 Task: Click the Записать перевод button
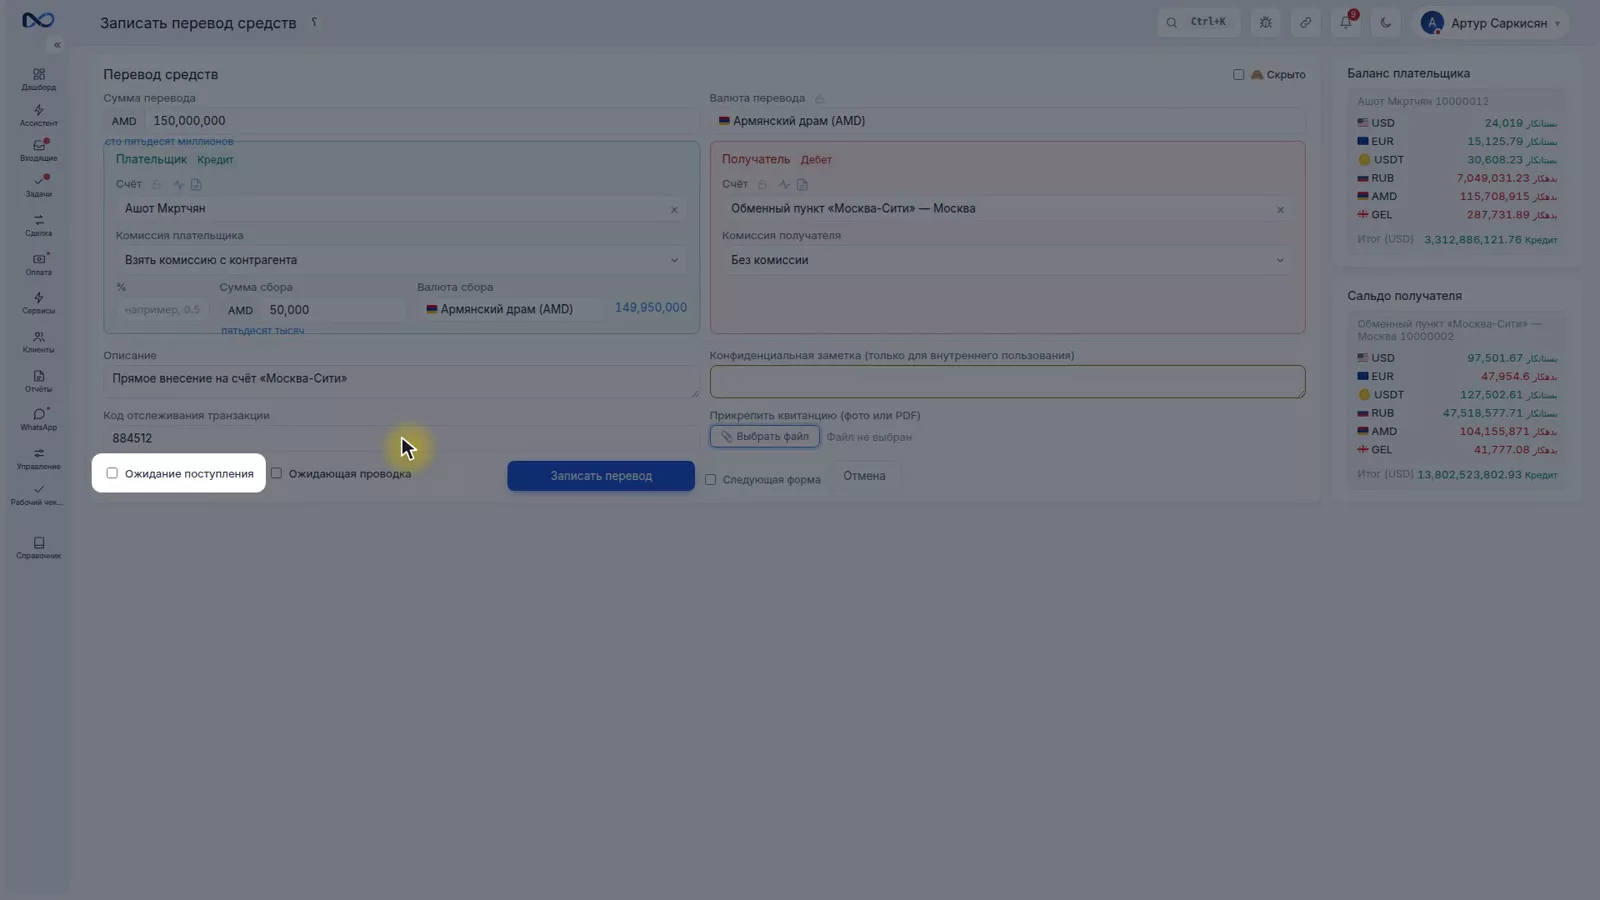pos(601,476)
